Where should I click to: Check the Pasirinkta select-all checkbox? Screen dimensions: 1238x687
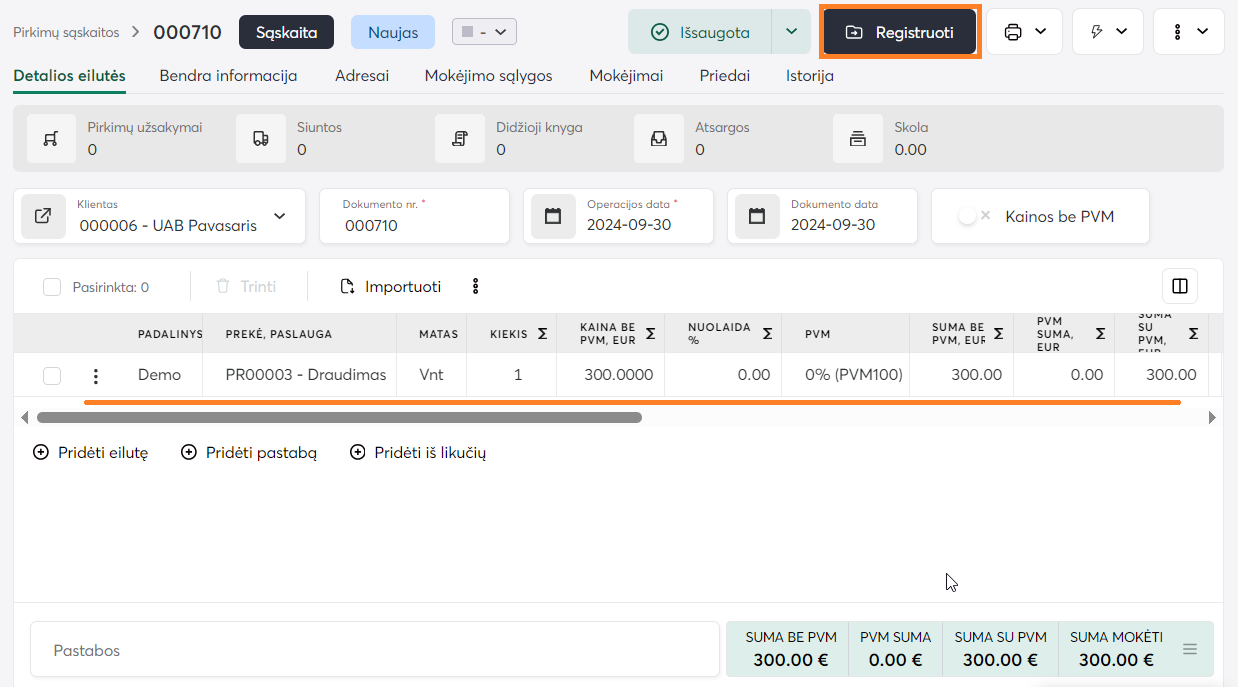52,287
